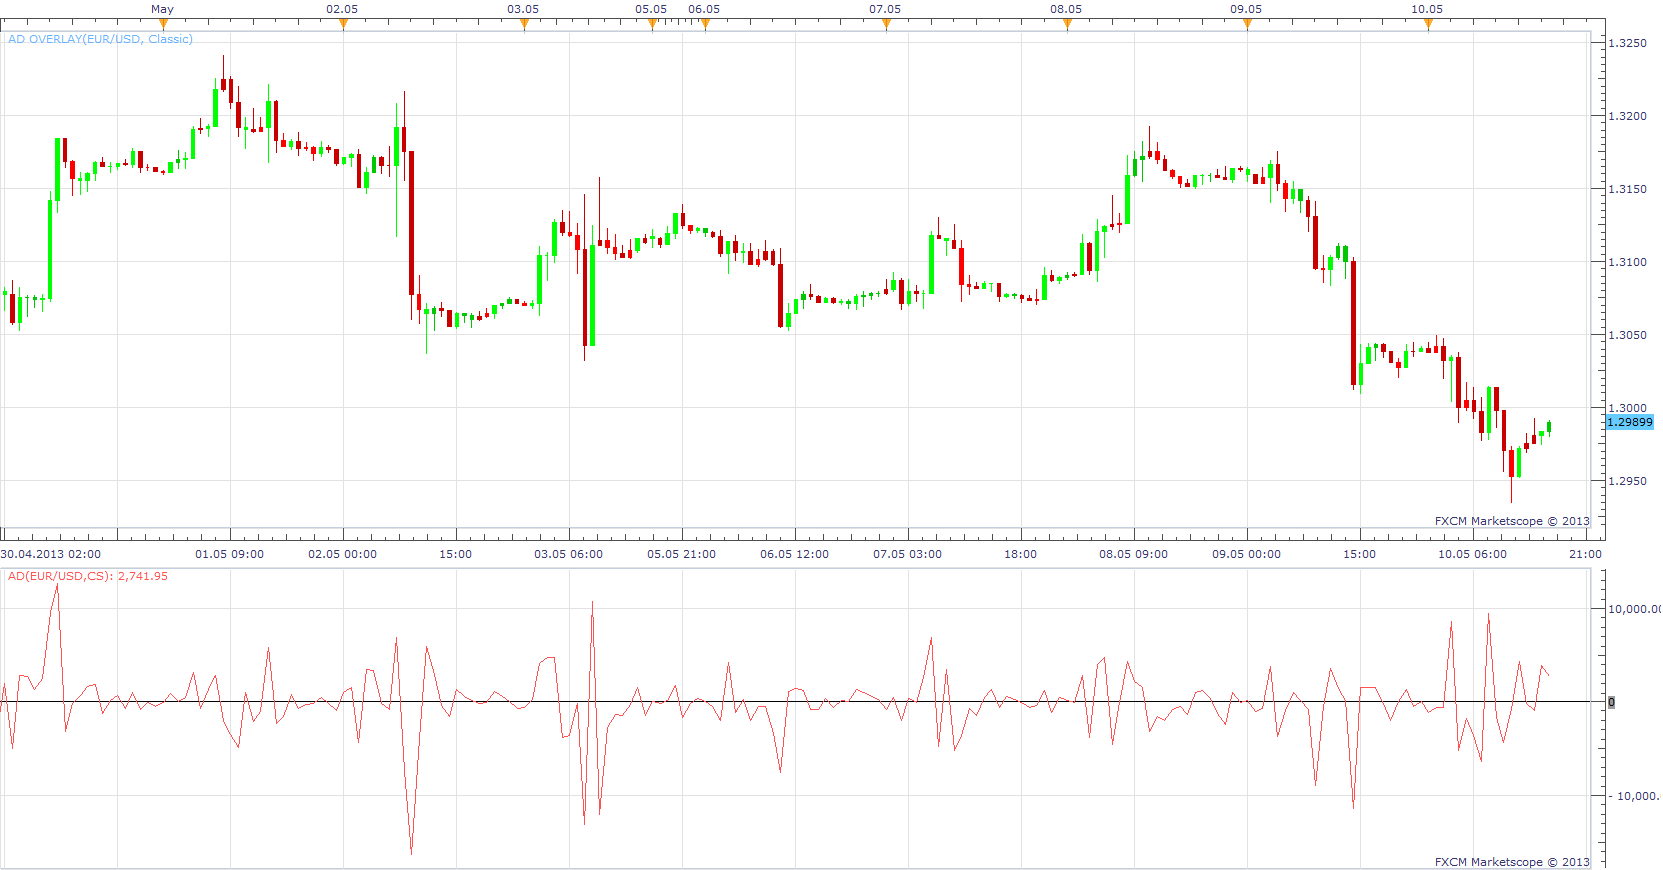Click the 07.05 date label on the top axis
This screenshot has width=1663, height=870.
pyautogui.click(x=885, y=9)
